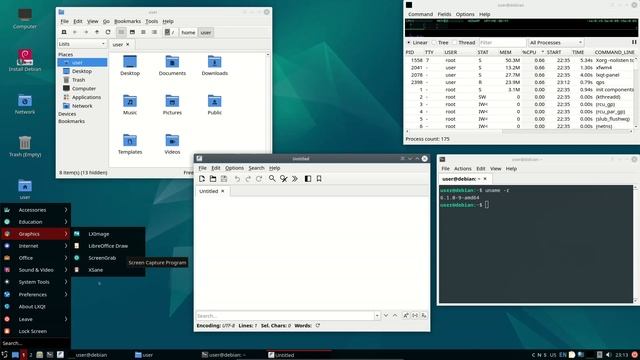The width and height of the screenshot is (640, 360).
Task: Open the Templates folder in file manager
Action: pos(130,144)
